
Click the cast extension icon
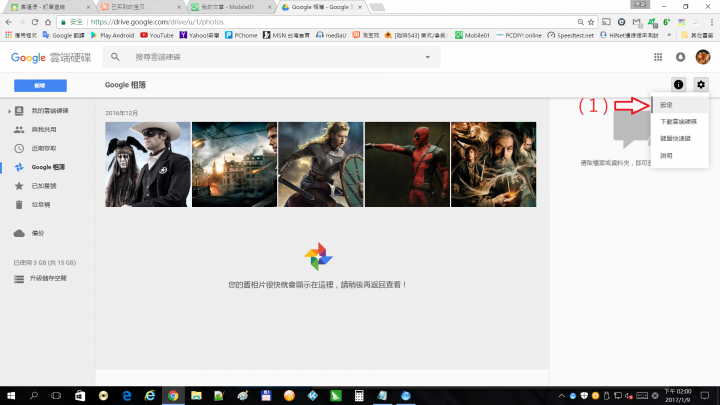[x=606, y=22]
